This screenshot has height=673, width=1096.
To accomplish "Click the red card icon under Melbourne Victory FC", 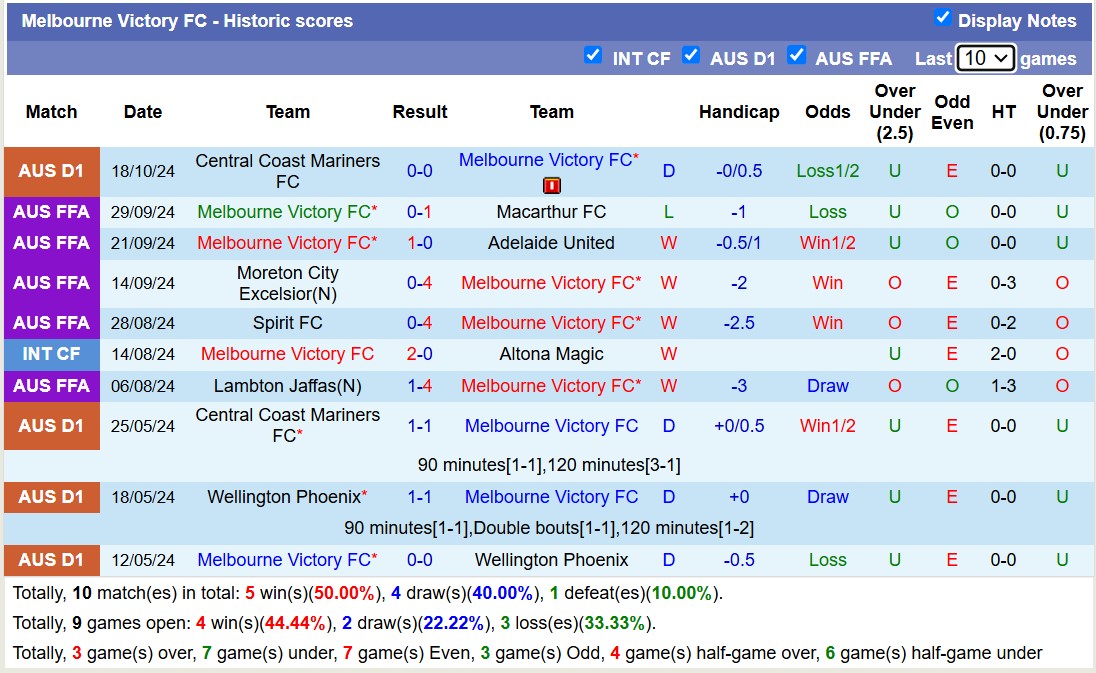I will pos(552,184).
